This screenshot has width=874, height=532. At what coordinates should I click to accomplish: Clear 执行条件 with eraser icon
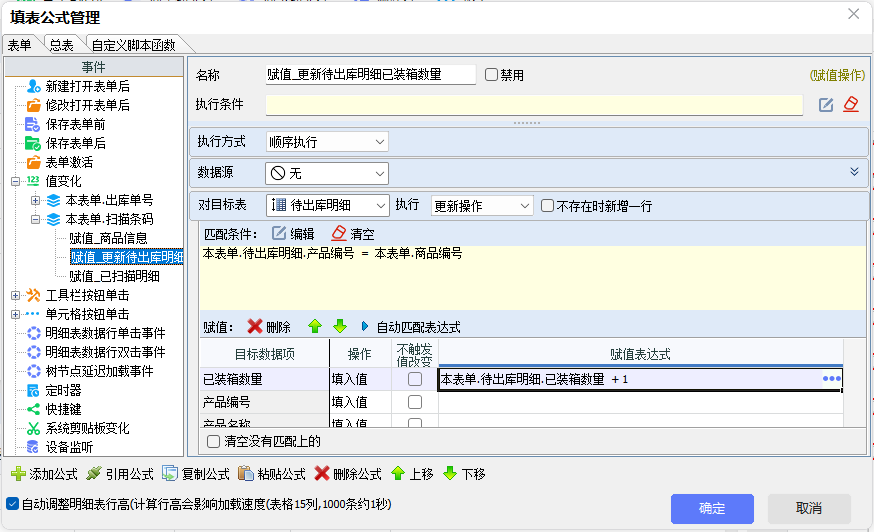click(x=851, y=104)
